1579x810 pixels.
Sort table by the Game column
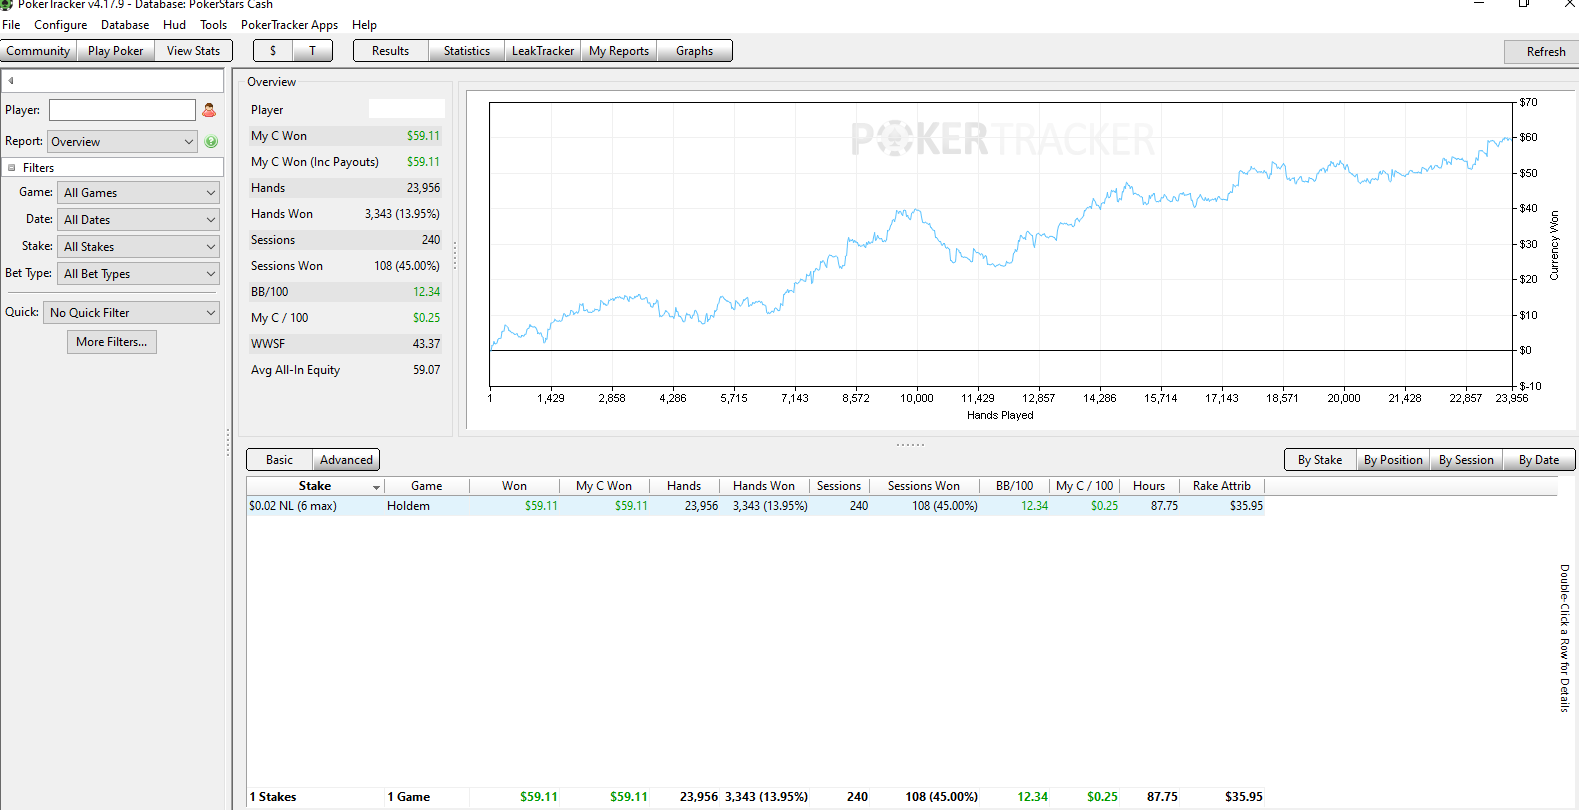tap(426, 486)
